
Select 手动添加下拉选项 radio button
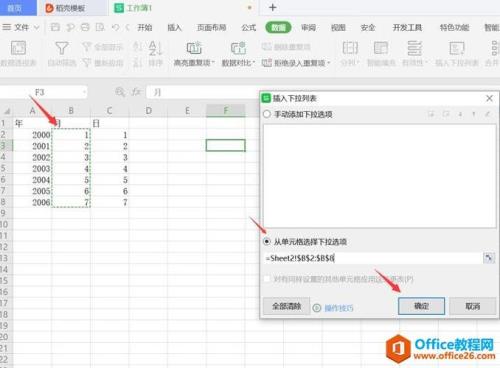coord(267,114)
